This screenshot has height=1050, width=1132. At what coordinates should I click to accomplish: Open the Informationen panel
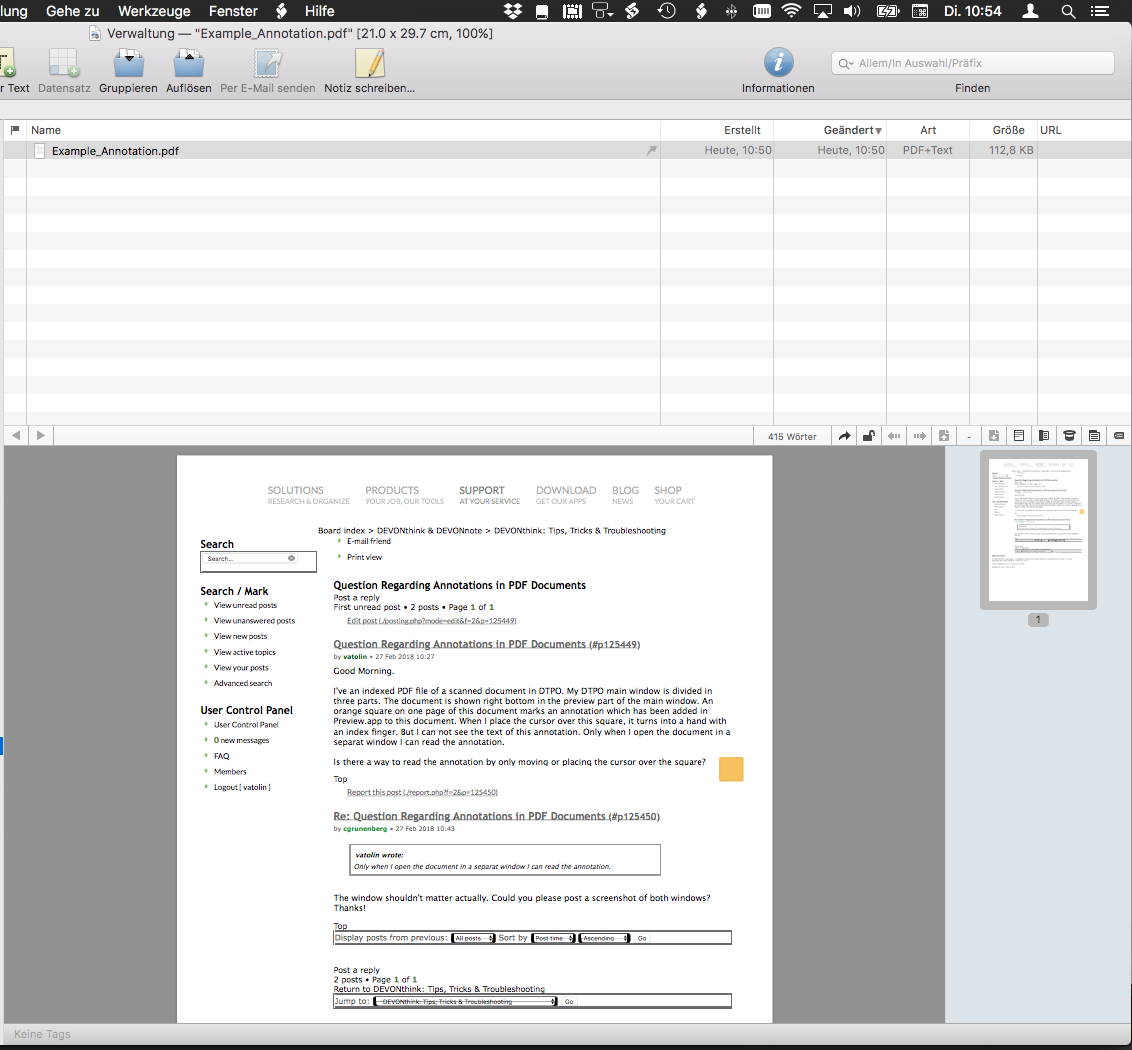[778, 63]
